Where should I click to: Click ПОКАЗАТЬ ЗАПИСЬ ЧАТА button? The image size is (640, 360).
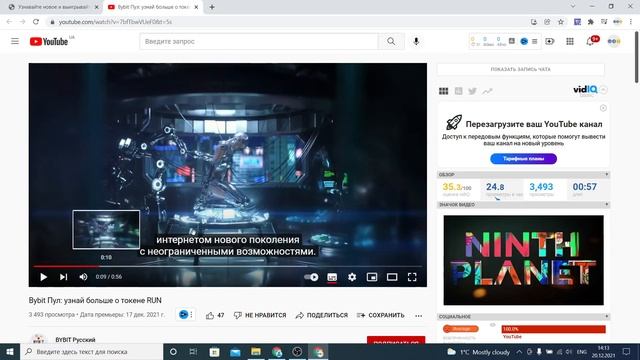click(x=520, y=69)
